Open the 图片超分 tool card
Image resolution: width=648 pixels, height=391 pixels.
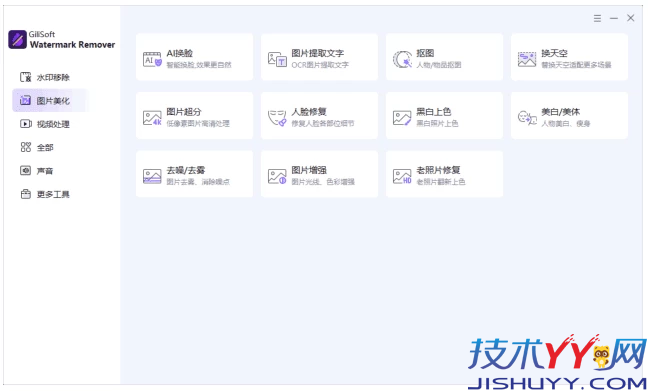click(194, 115)
